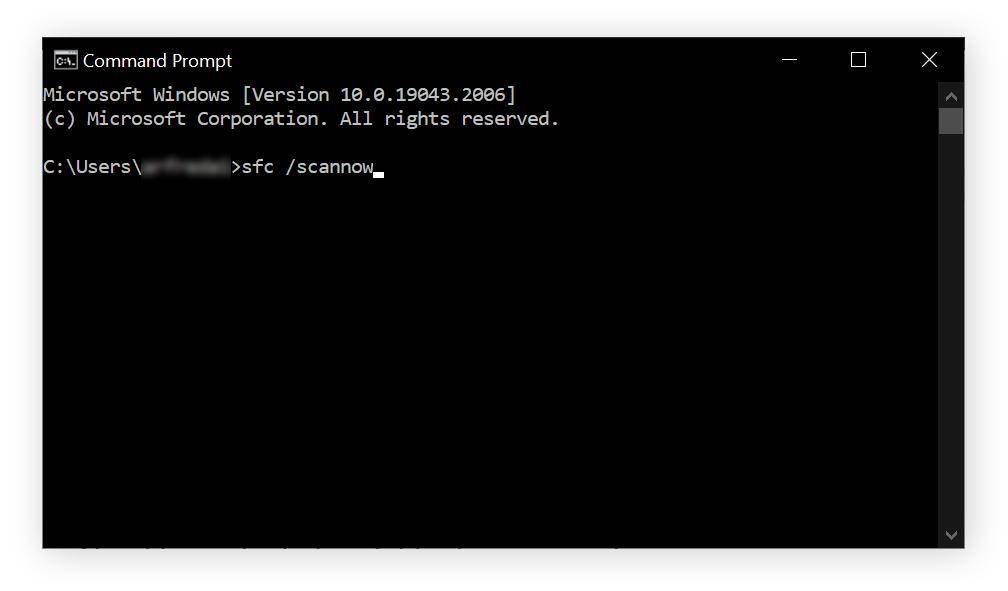1008x591 pixels.
Task: Maximize the Command Prompt window
Action: (x=858, y=60)
